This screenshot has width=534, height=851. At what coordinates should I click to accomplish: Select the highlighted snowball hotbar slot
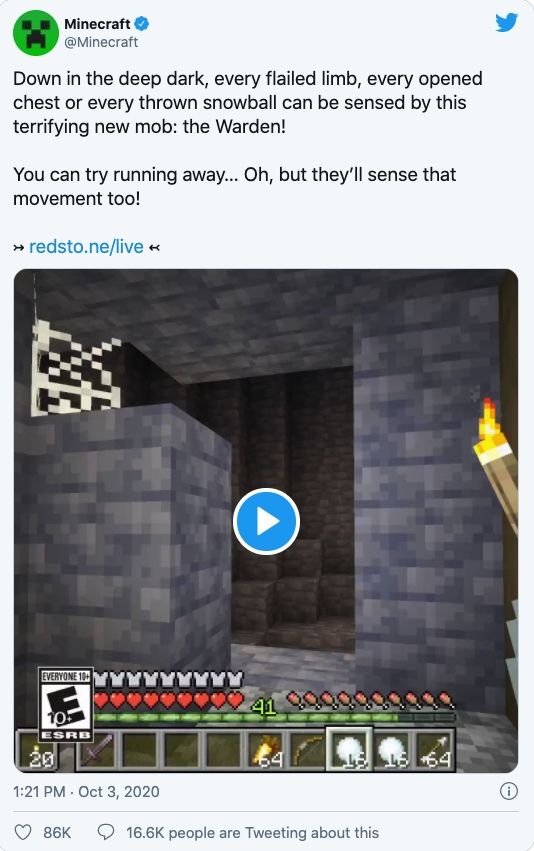(x=349, y=750)
